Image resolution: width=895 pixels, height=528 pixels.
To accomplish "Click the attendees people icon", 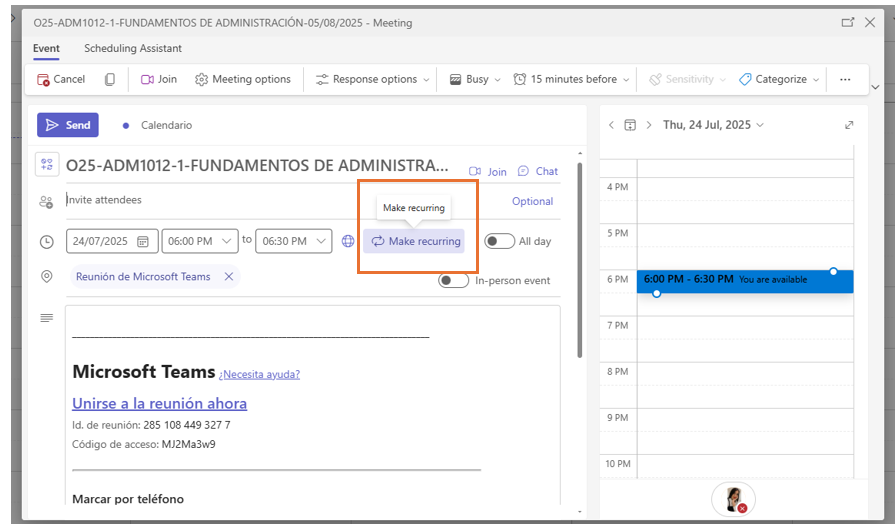I will point(46,201).
